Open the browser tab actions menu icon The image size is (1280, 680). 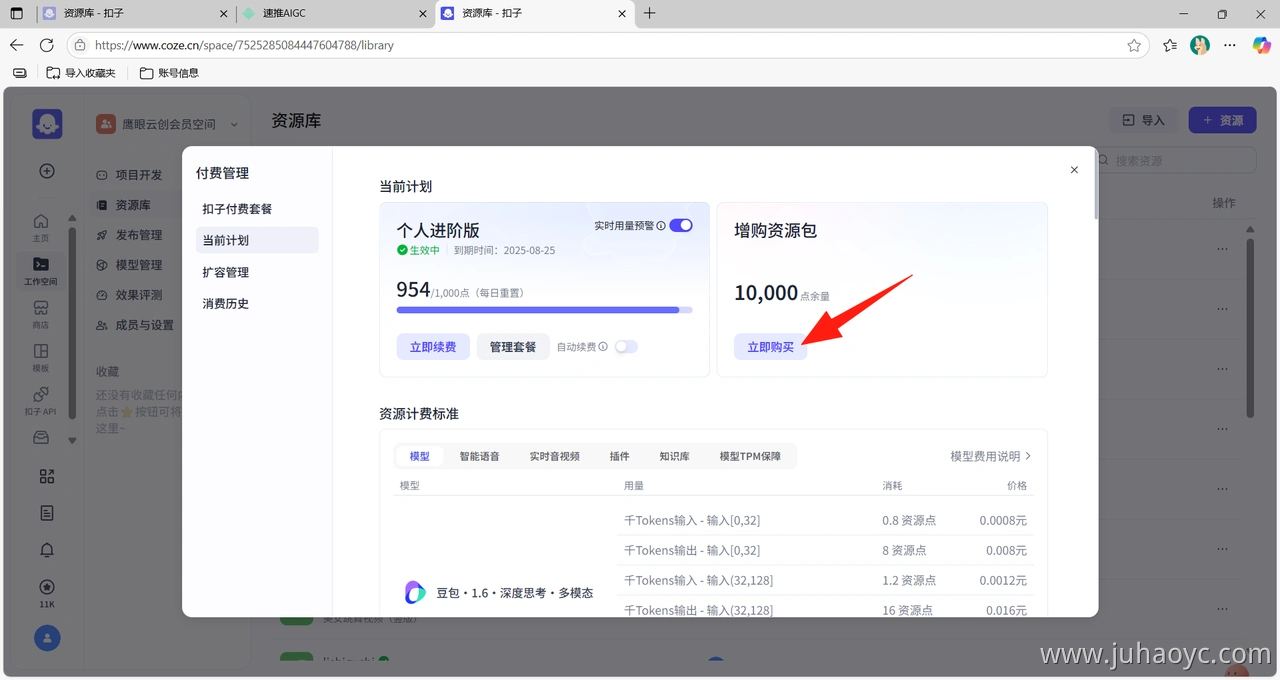pos(16,14)
